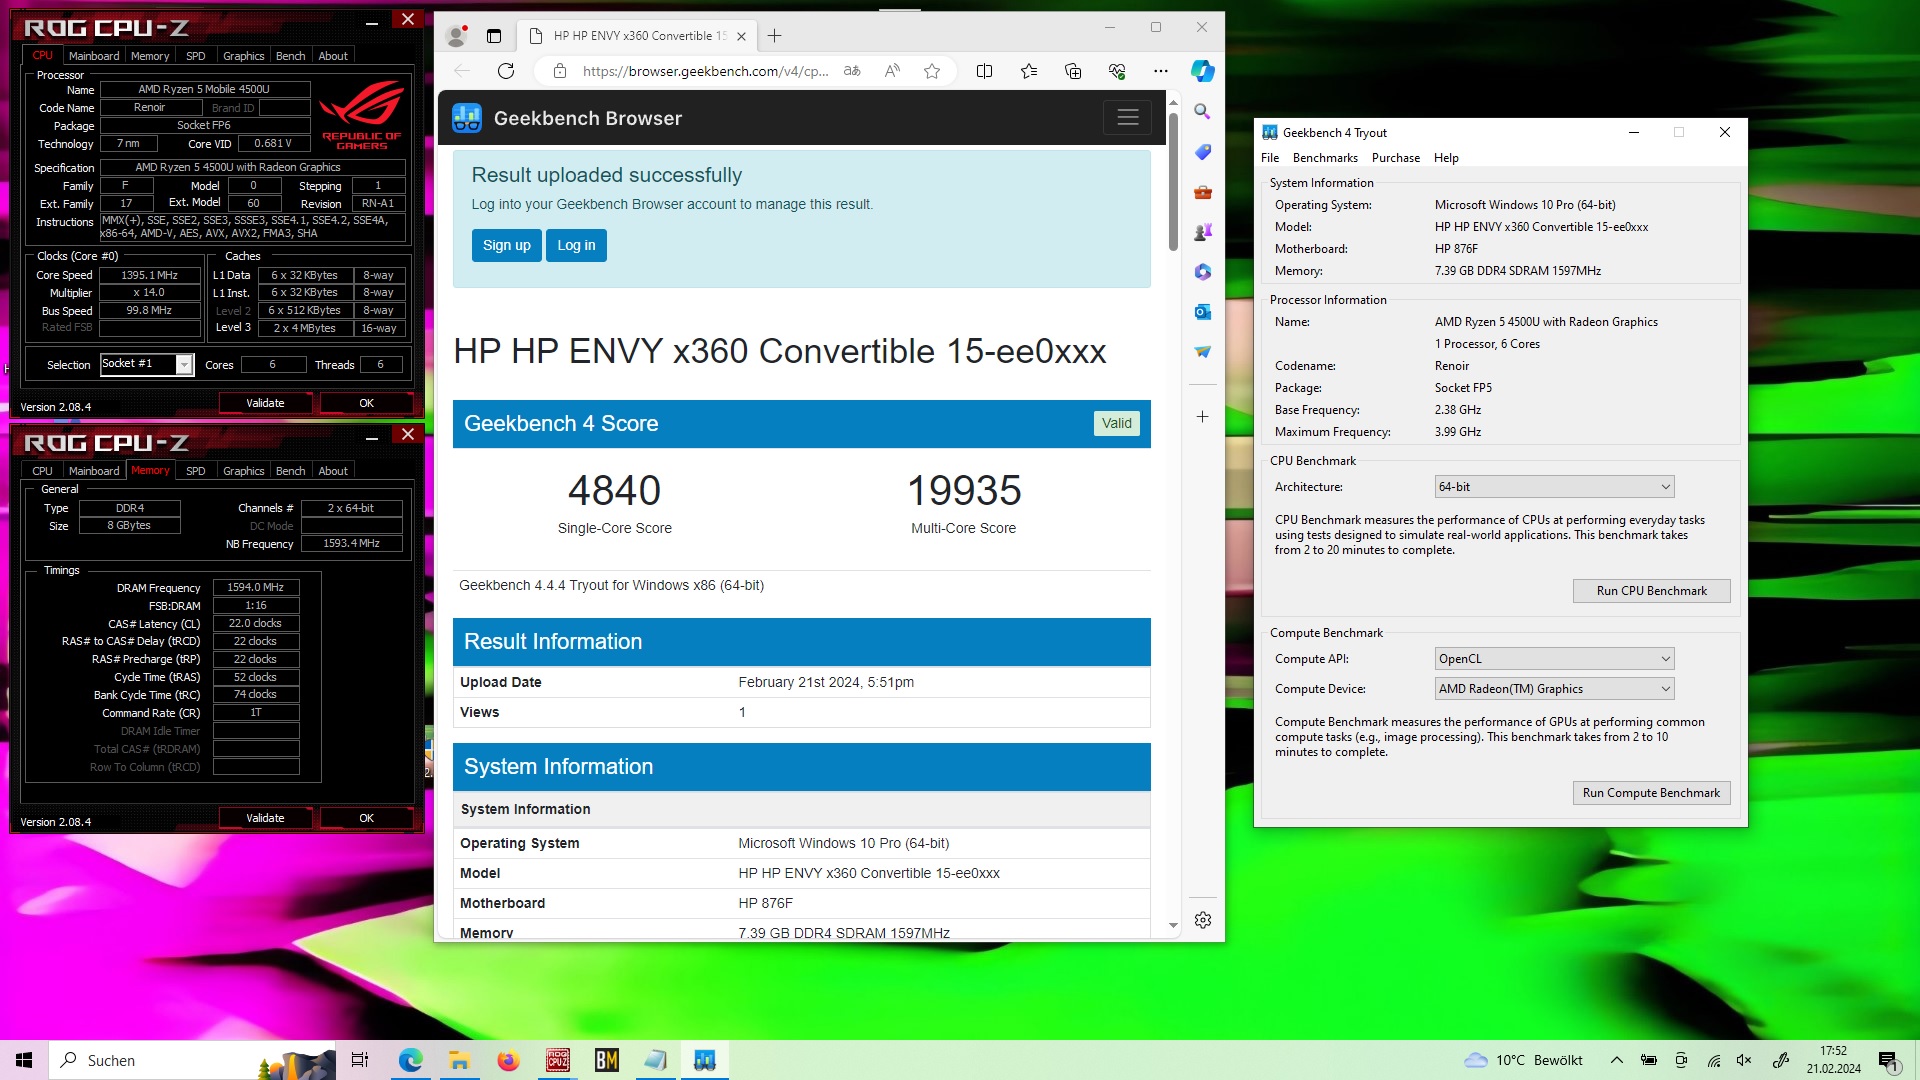Open the Tools briefcase icon in sidebar
Viewport: 1920px width, 1080px height.
coord(1203,192)
